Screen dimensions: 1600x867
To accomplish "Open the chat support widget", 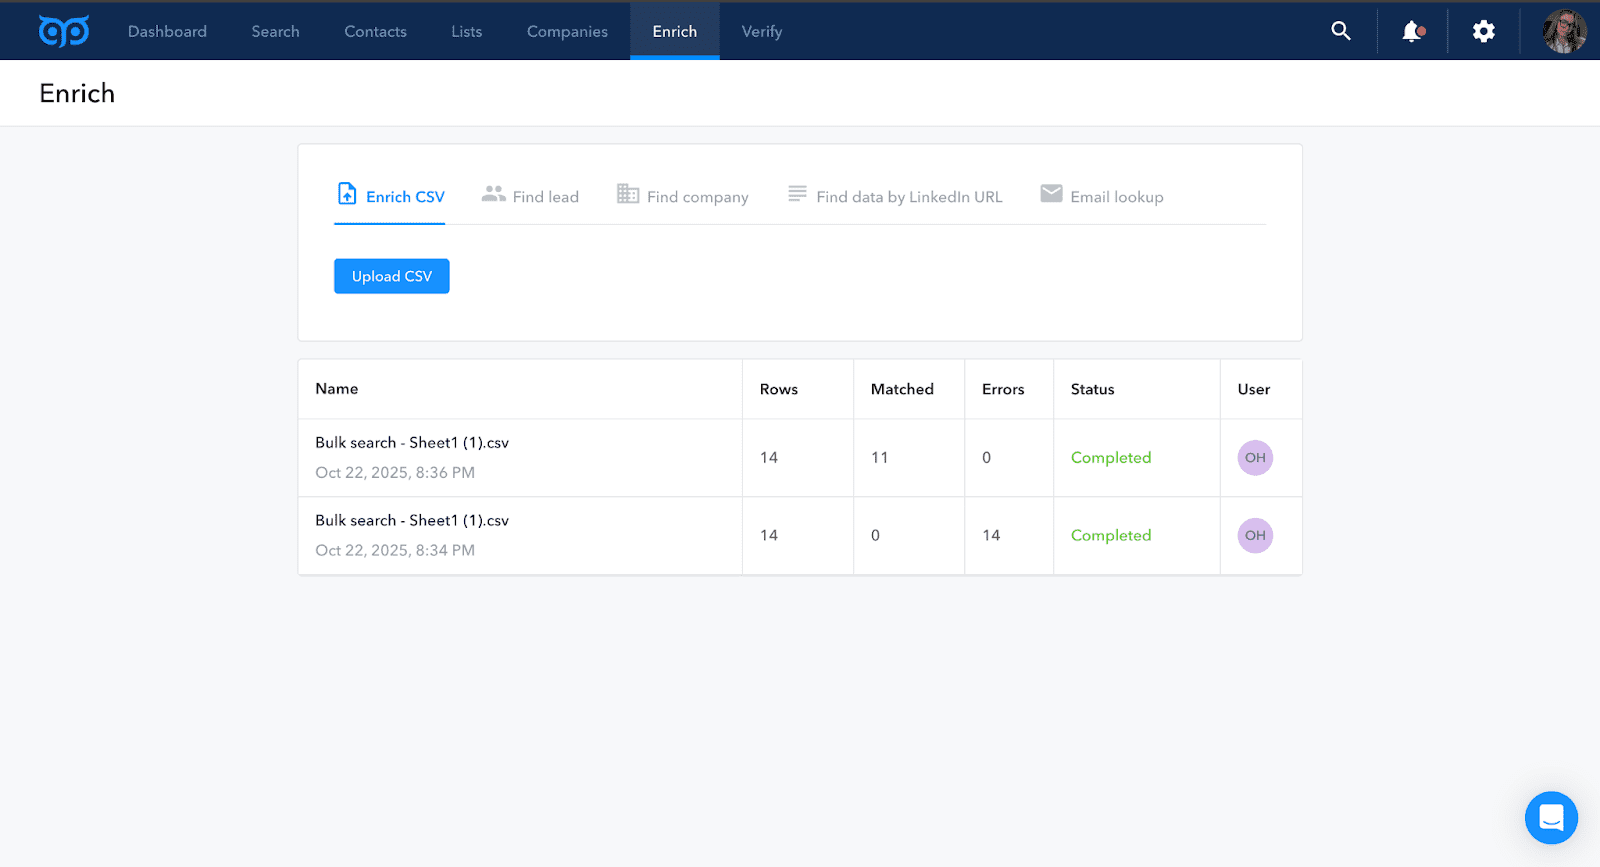I will pyautogui.click(x=1551, y=818).
